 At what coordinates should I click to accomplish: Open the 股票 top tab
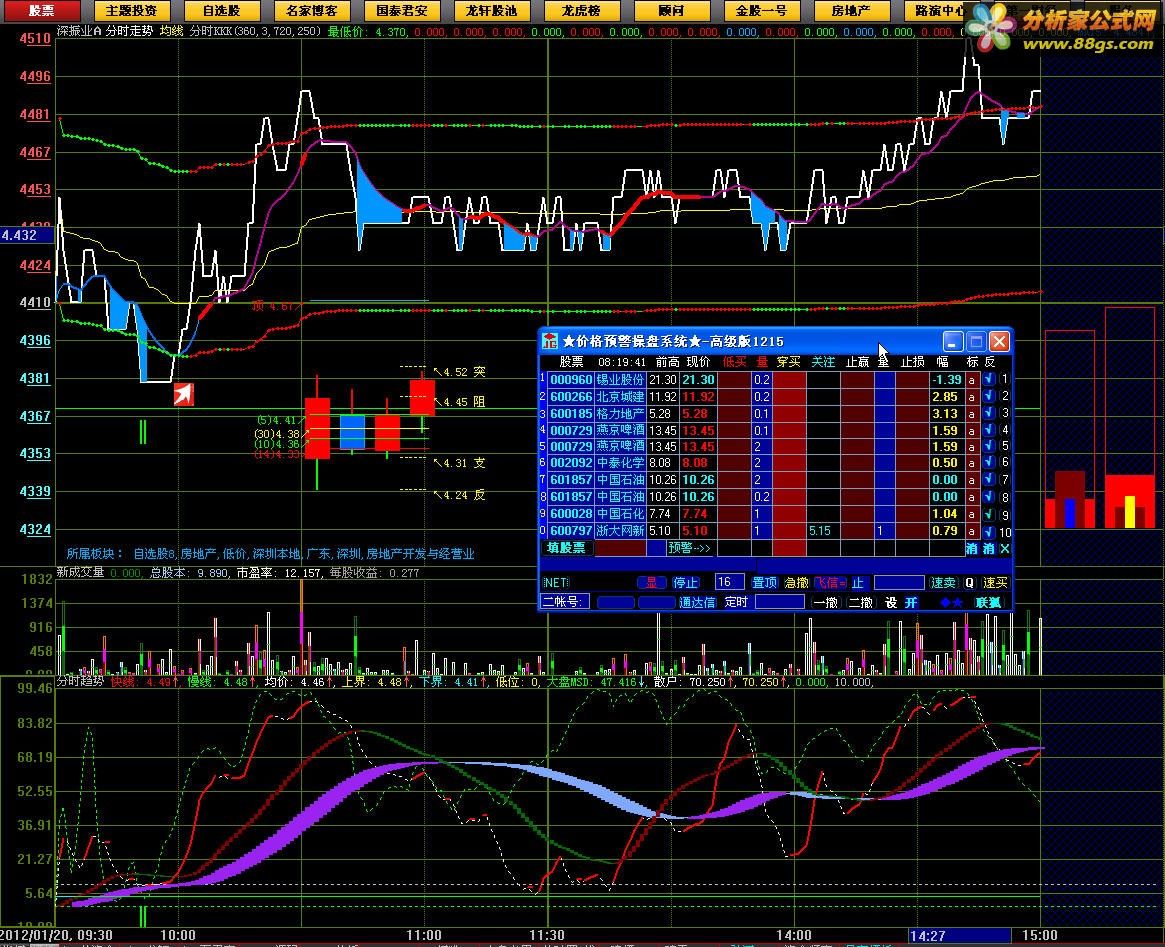tap(41, 10)
